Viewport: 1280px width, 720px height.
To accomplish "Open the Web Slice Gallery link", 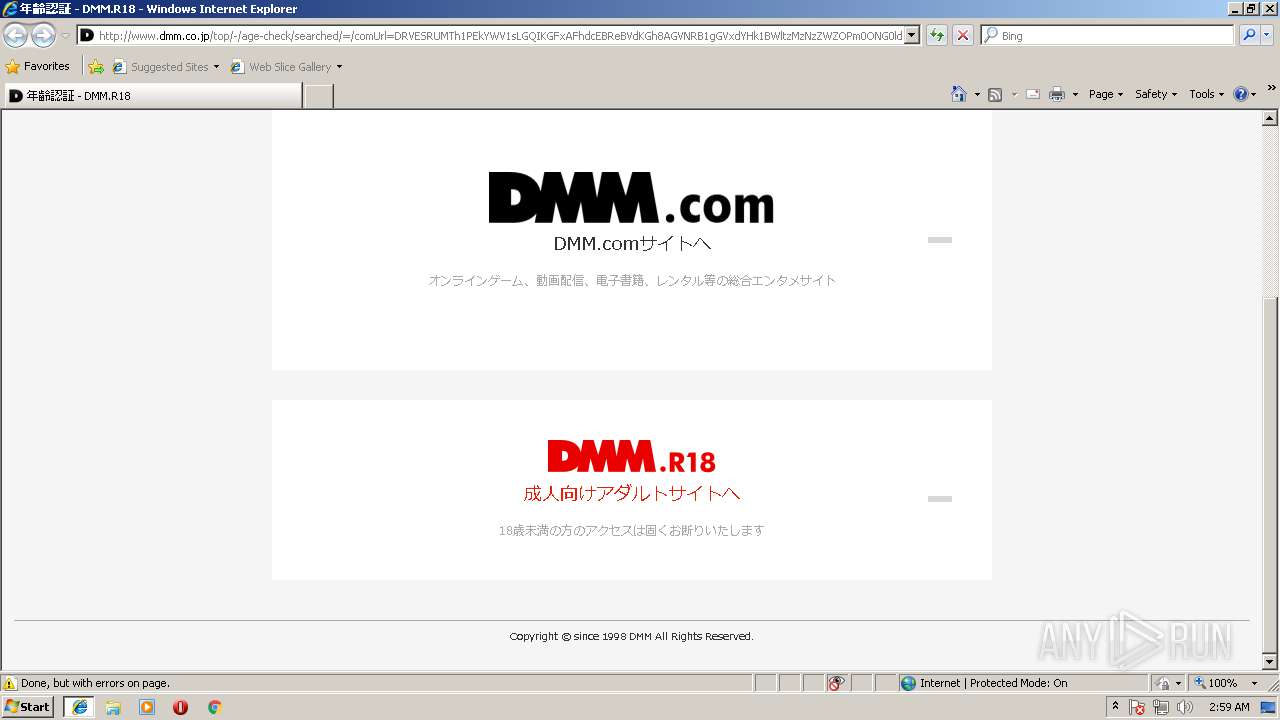I will pyautogui.click(x=286, y=67).
